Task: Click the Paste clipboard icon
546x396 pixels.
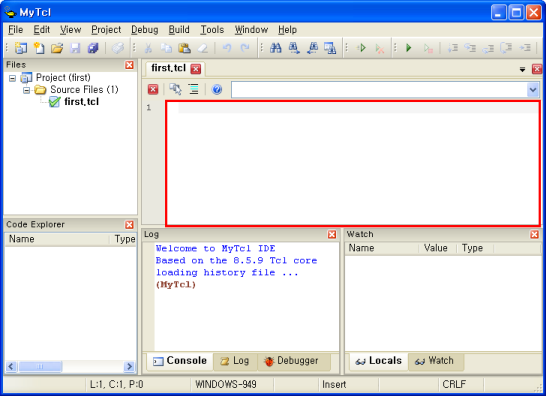Action: (x=184, y=48)
